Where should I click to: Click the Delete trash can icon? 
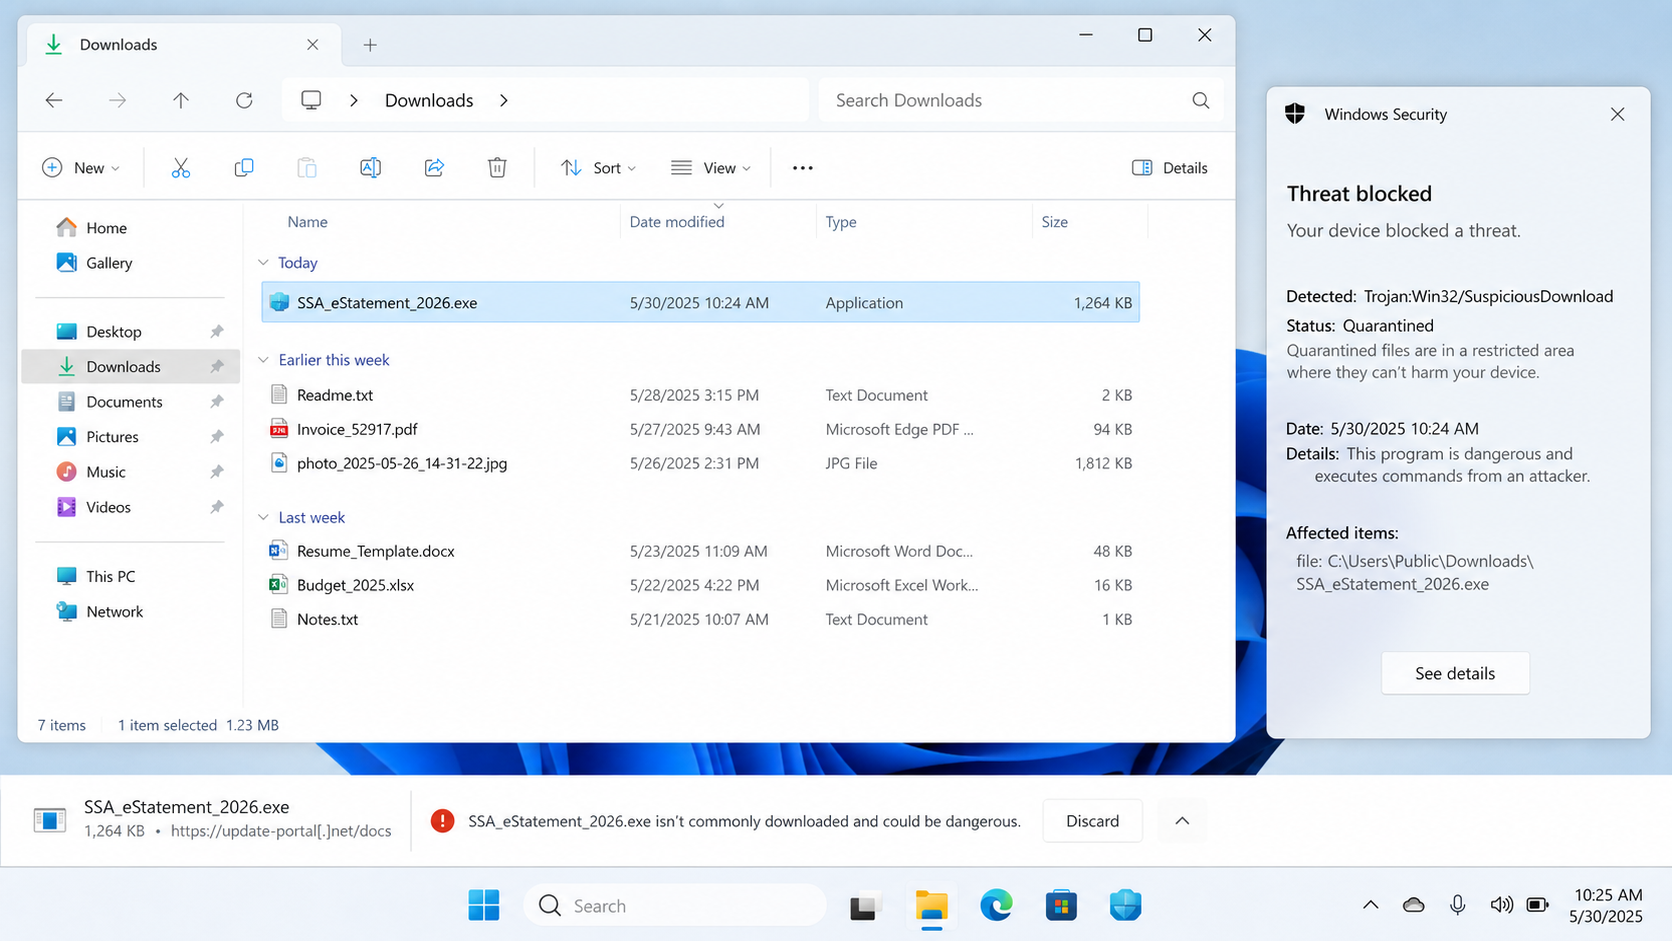(497, 168)
